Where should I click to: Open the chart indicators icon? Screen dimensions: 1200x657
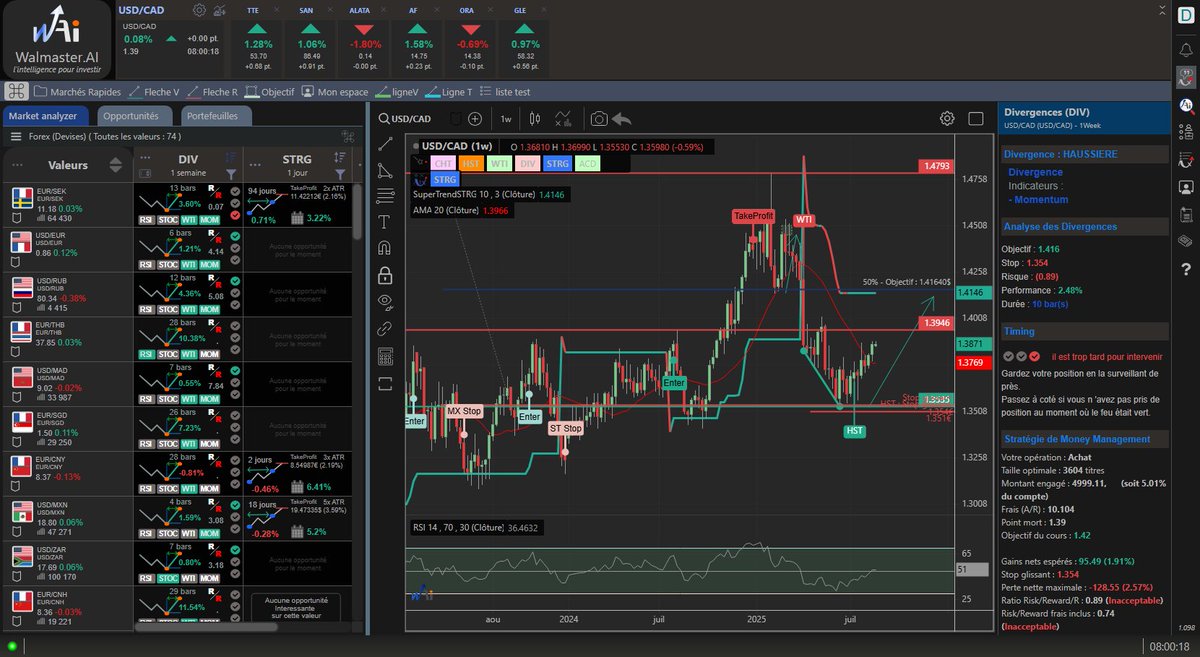click(x=561, y=118)
